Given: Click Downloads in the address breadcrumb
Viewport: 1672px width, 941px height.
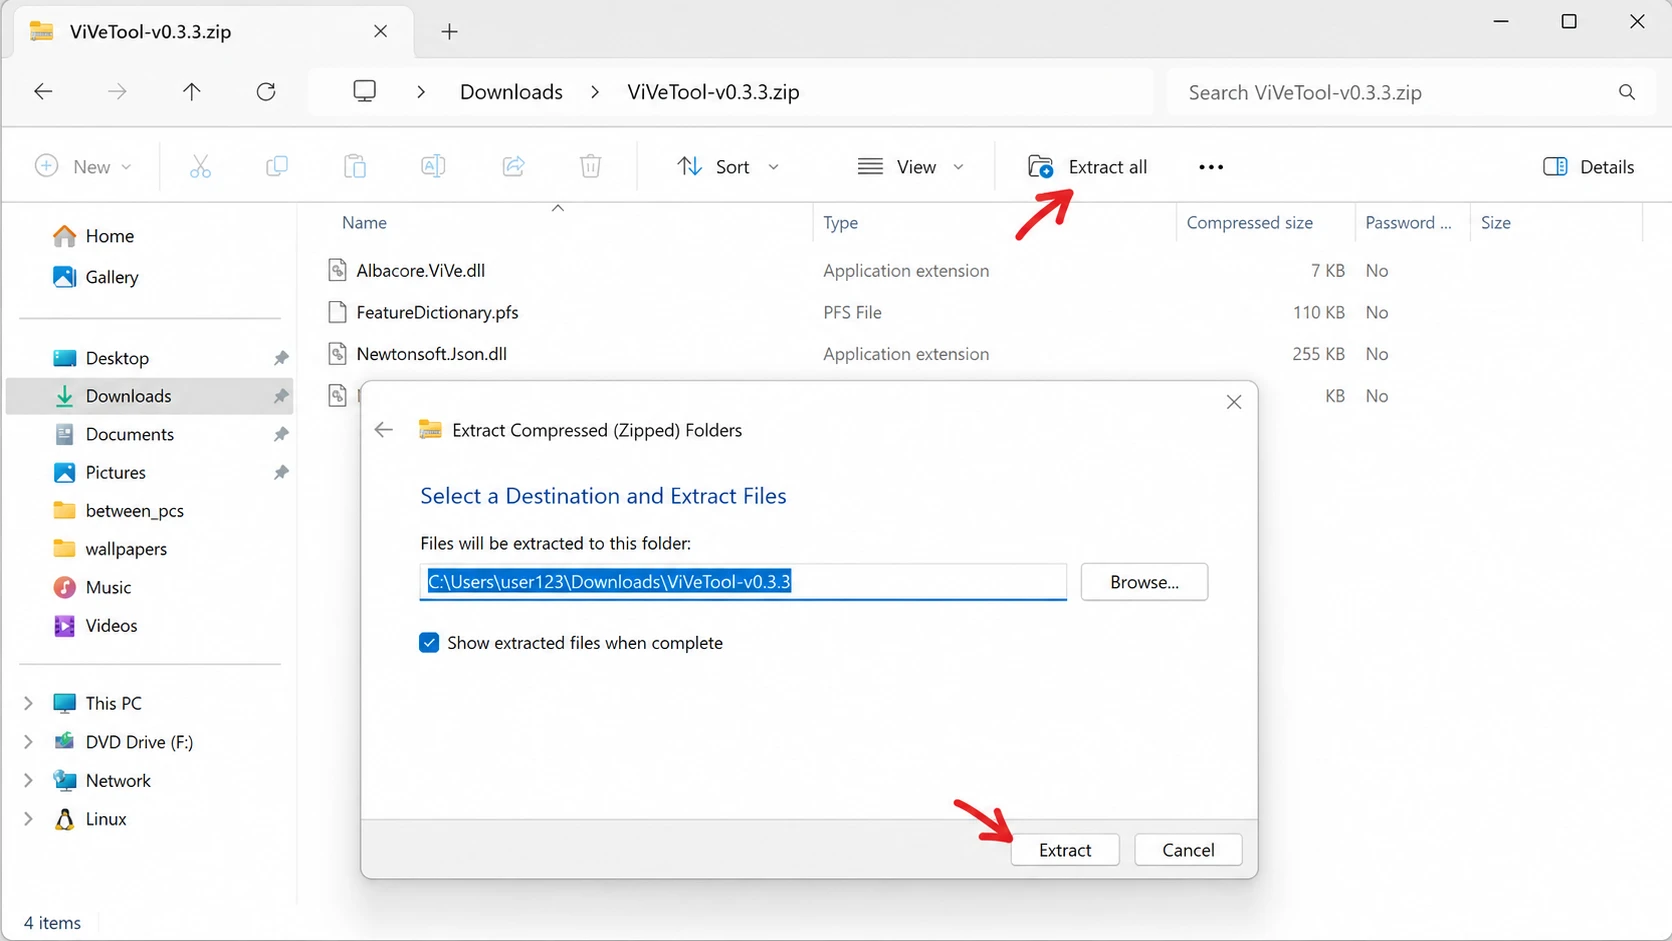Looking at the screenshot, I should (511, 92).
